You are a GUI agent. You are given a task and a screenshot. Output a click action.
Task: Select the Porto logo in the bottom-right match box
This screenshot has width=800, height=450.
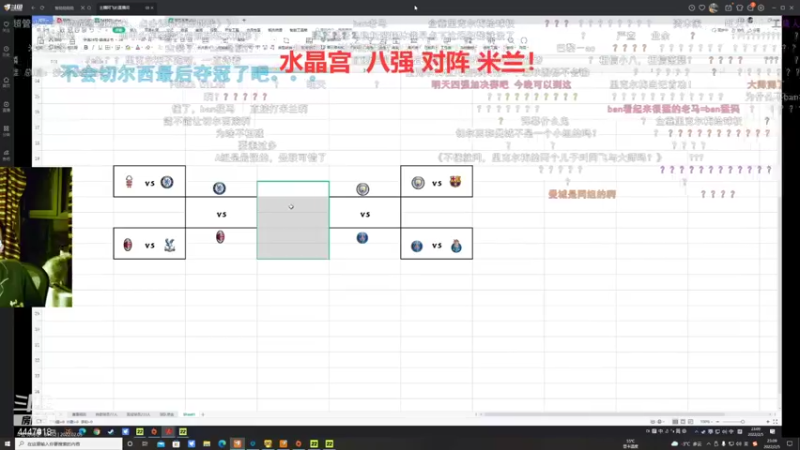456,246
